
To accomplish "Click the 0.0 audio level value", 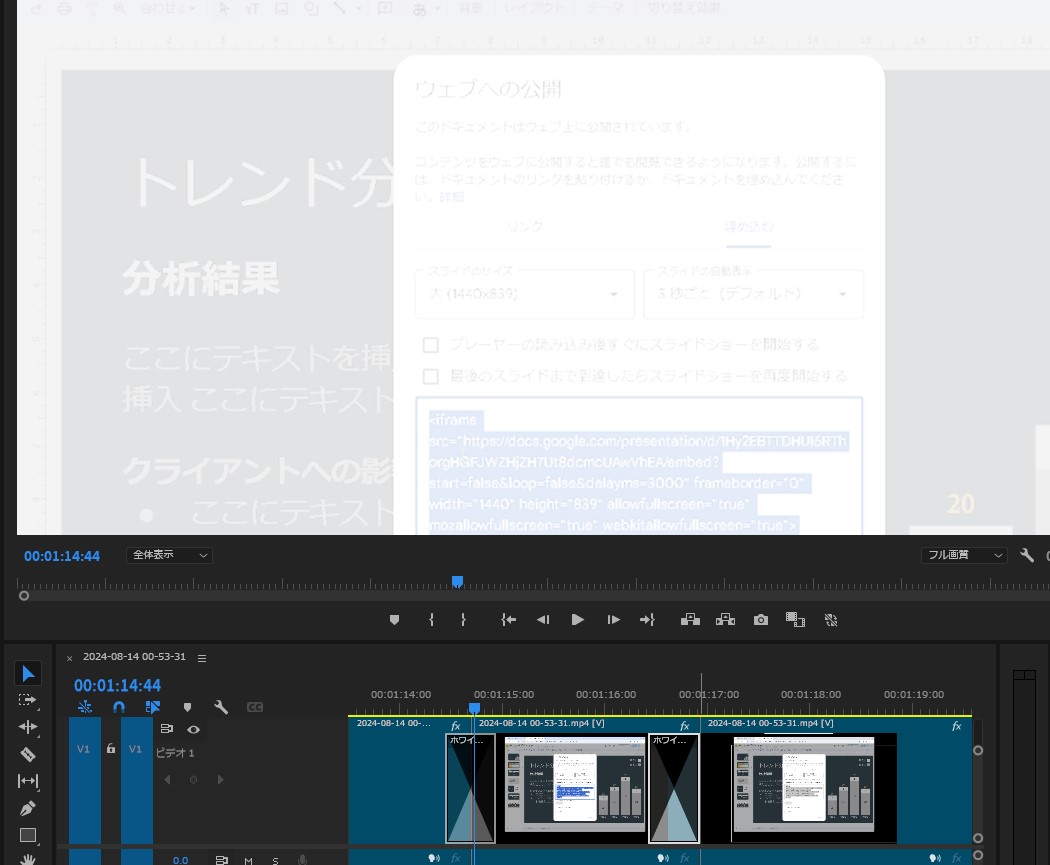I will (180, 860).
